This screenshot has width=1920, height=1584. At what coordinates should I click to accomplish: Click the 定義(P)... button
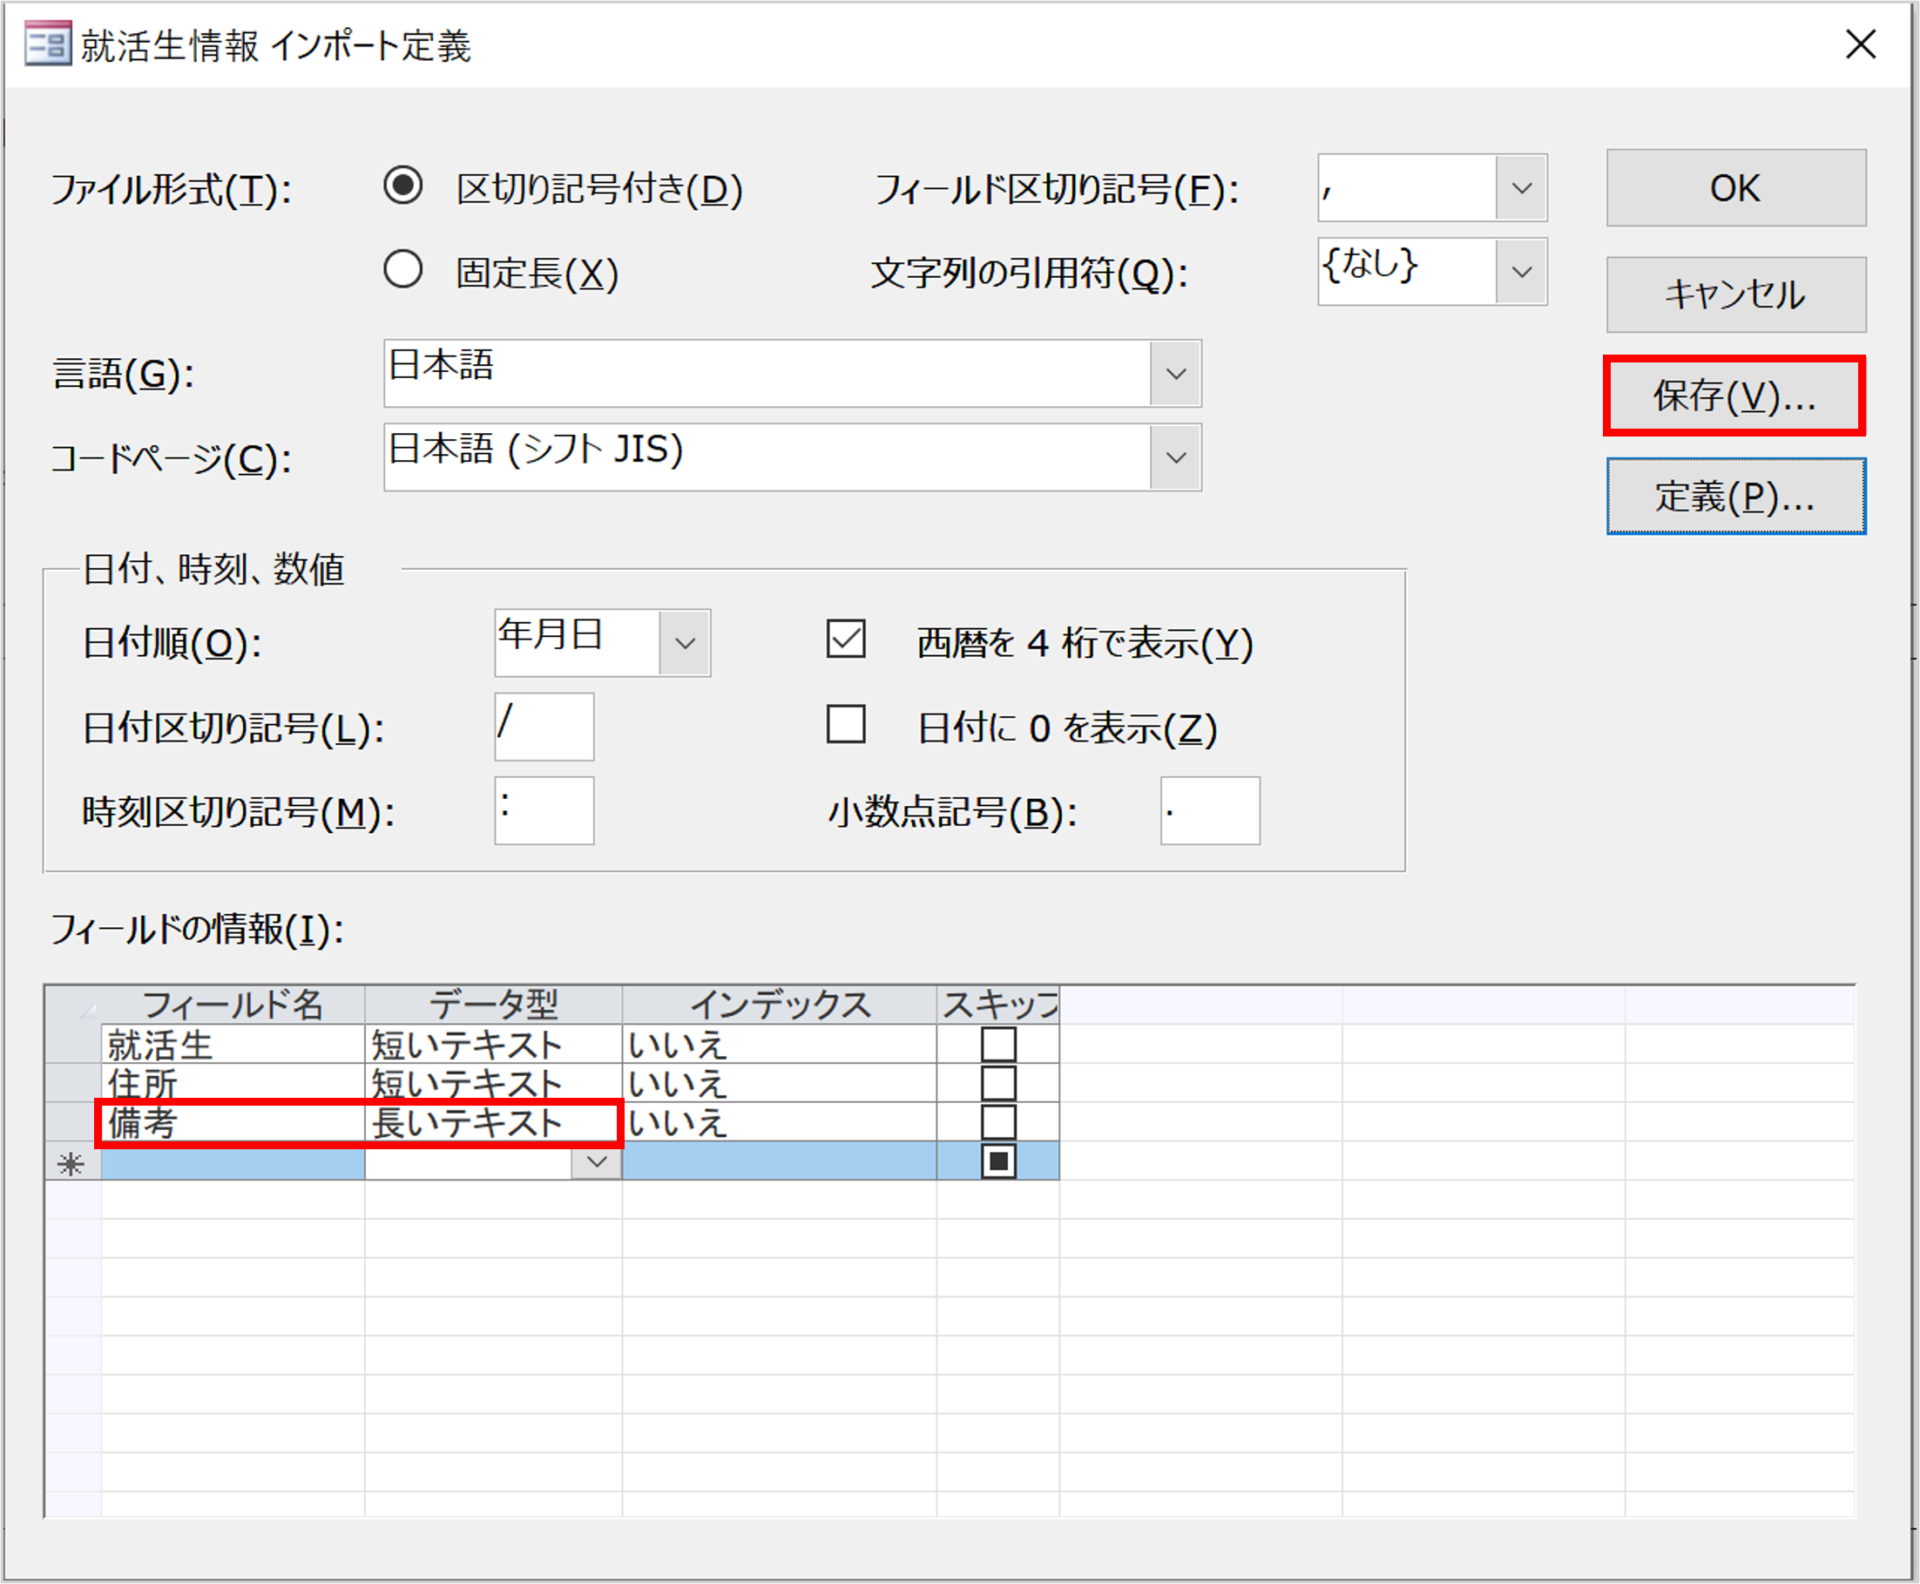click(1736, 496)
